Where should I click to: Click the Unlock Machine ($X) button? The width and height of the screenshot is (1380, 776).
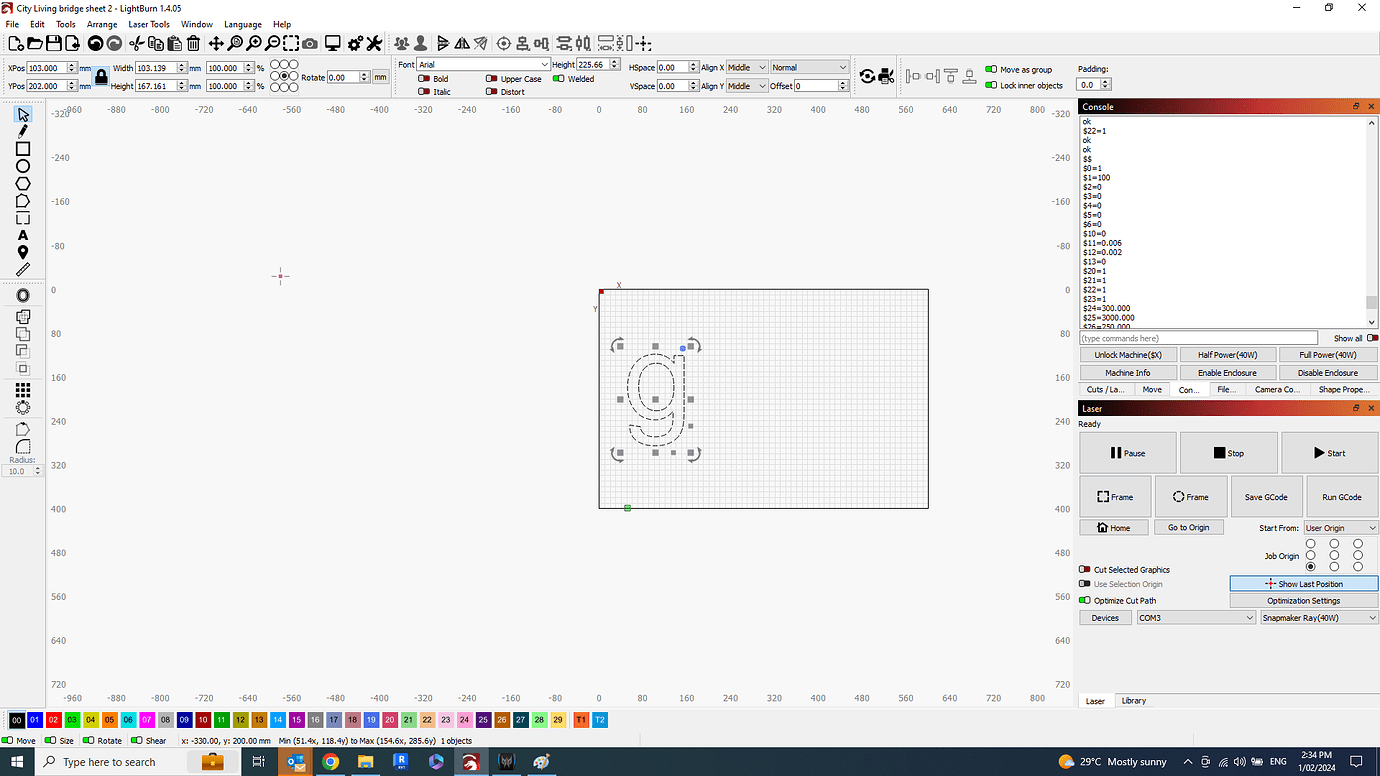(1127, 354)
